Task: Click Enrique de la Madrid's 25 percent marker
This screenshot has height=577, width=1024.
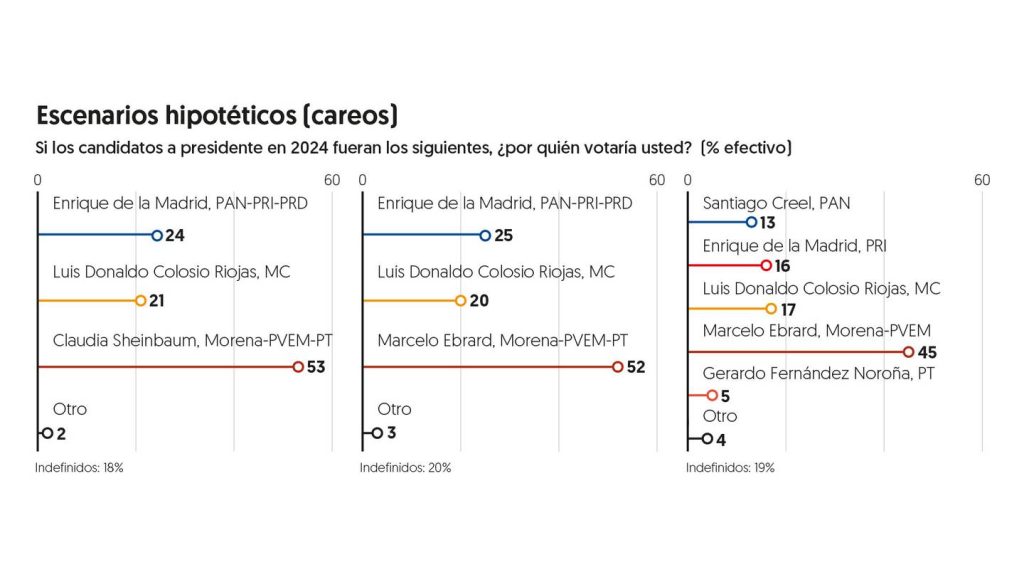Action: point(485,236)
